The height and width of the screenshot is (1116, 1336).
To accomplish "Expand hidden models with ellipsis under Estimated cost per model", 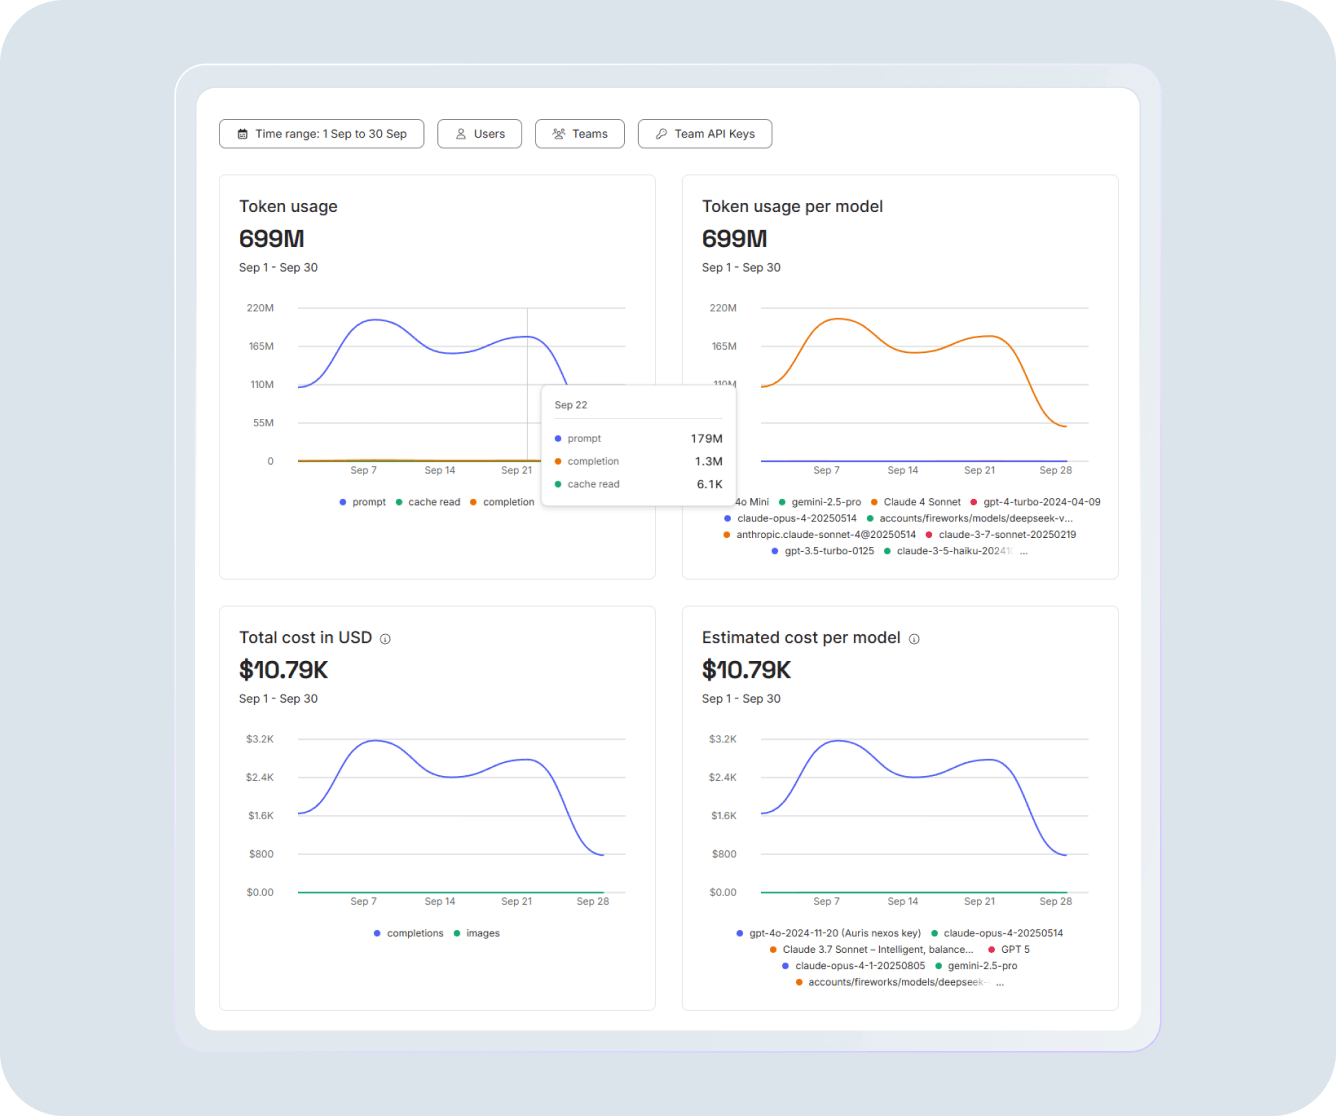I will tap(999, 982).
